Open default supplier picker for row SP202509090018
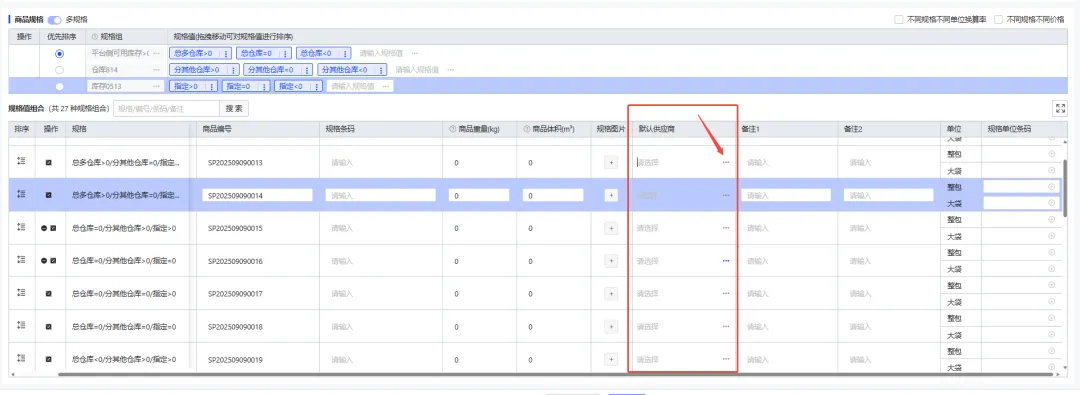 tap(726, 327)
